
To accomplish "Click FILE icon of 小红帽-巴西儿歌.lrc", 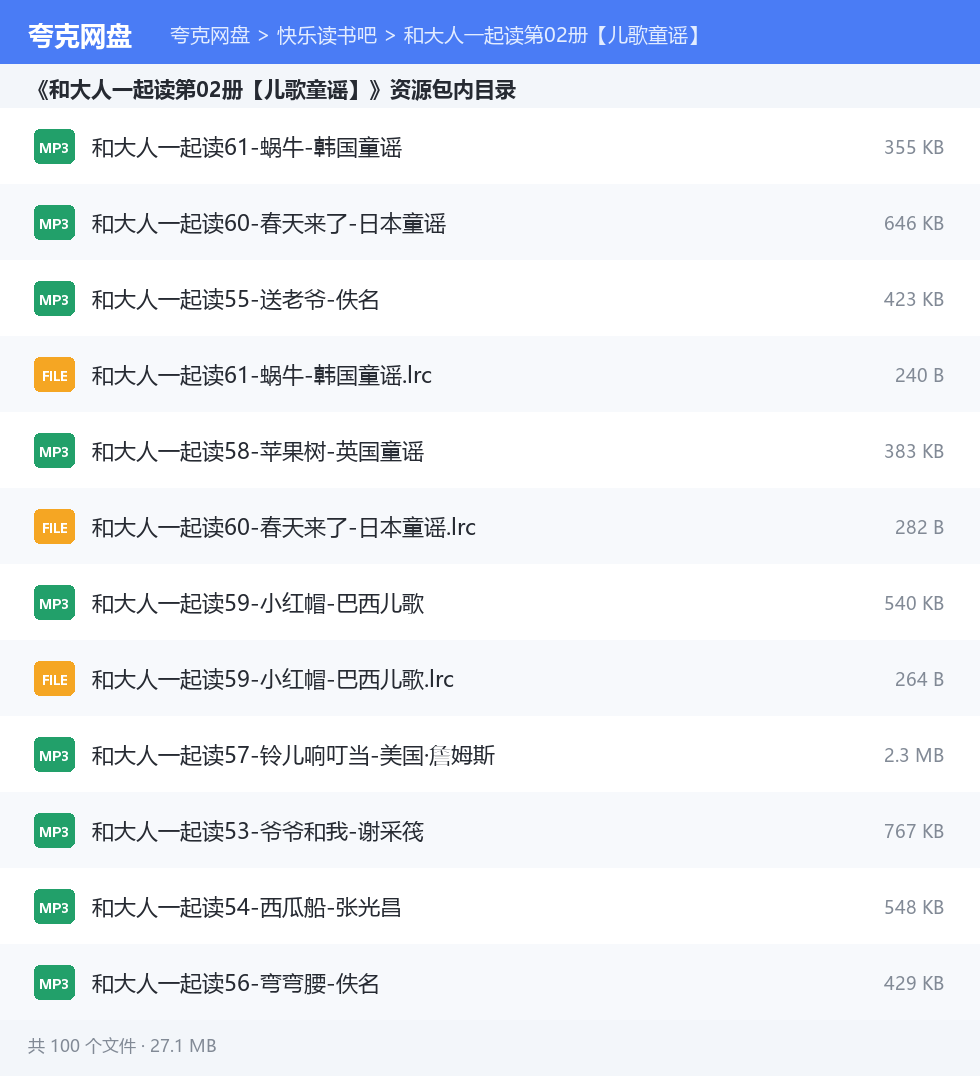I will click(54, 679).
